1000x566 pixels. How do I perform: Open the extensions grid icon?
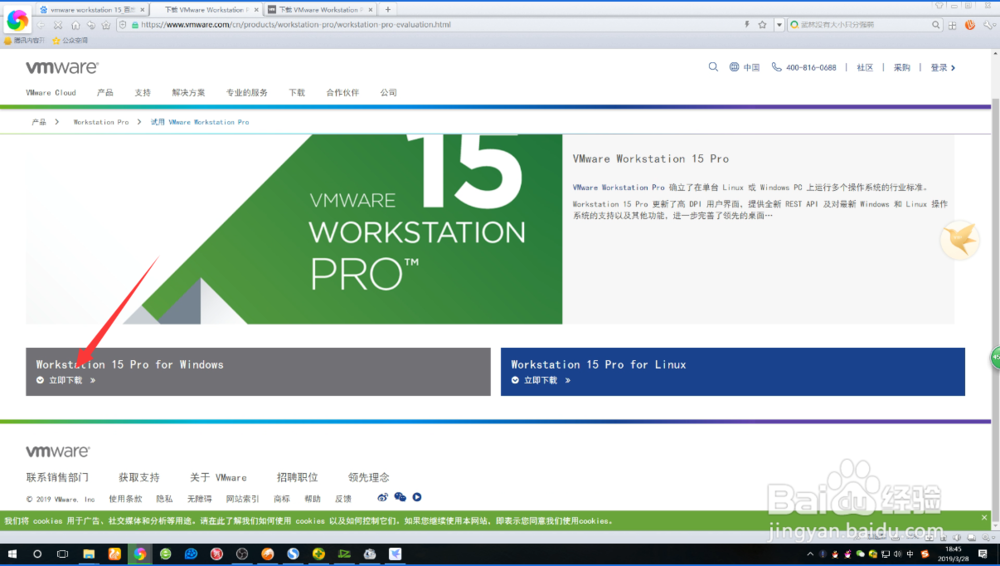(952, 25)
